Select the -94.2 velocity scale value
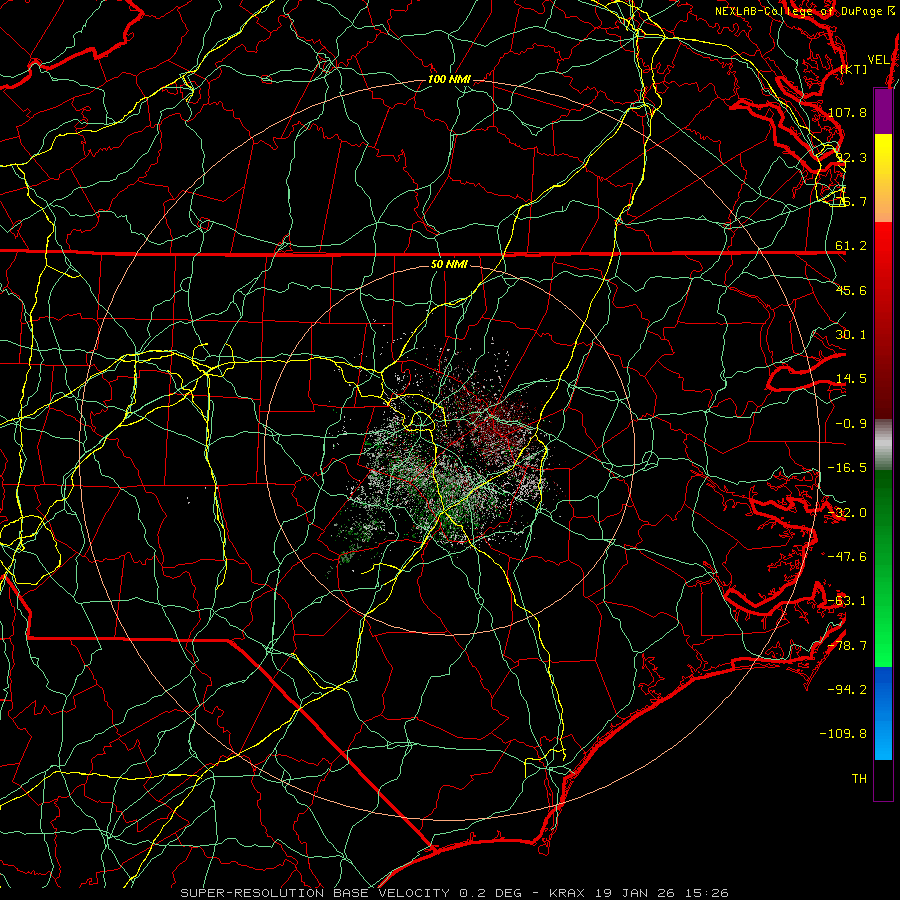 pos(847,689)
